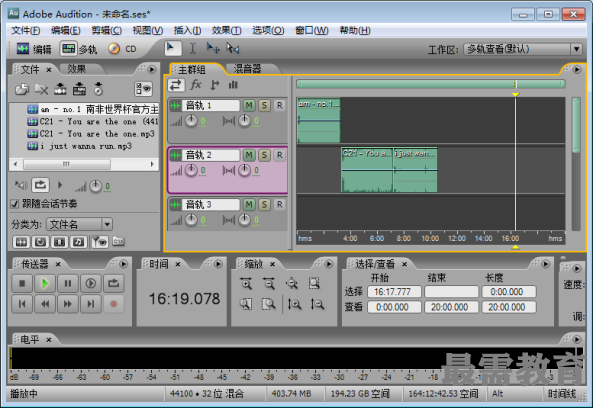Click the green Play button
593x409 pixels.
pyautogui.click(x=45, y=283)
